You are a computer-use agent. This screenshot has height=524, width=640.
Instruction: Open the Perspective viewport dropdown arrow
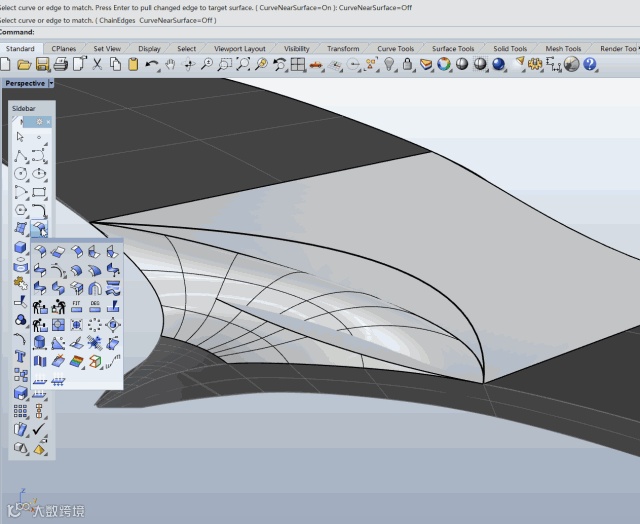point(53,83)
